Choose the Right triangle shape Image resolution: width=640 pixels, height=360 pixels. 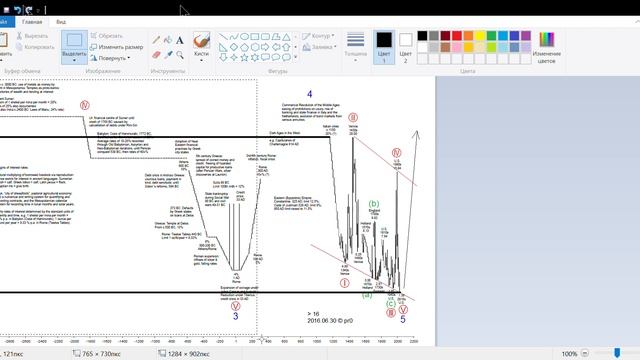click(223, 47)
